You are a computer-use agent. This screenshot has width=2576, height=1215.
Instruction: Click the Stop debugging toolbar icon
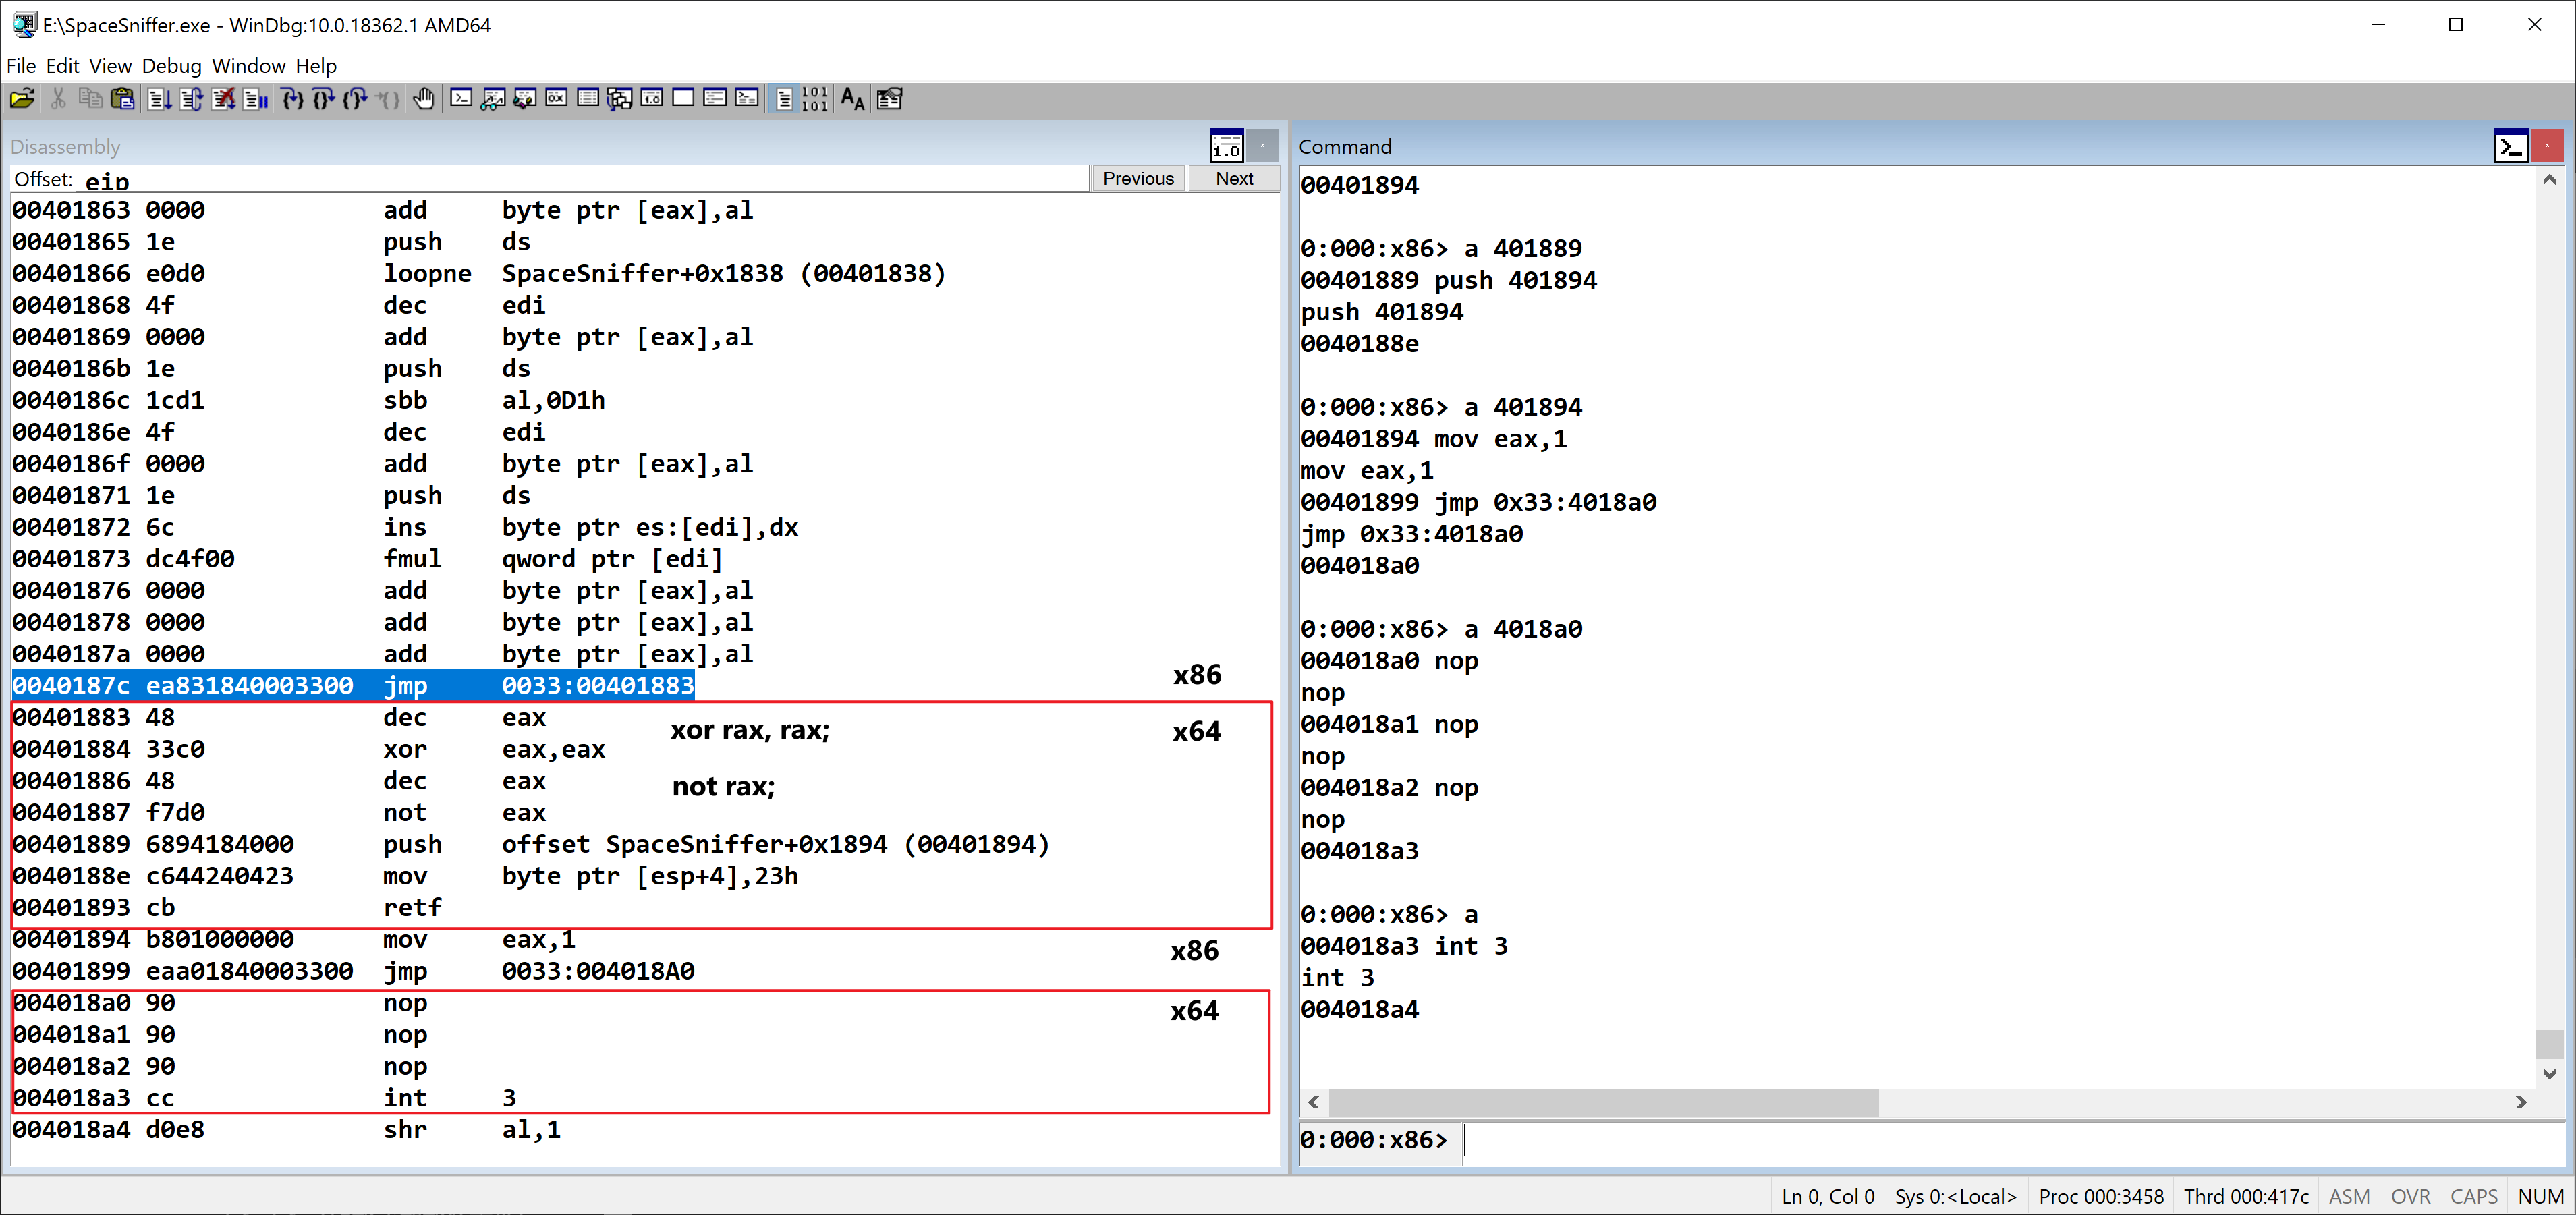tap(223, 98)
